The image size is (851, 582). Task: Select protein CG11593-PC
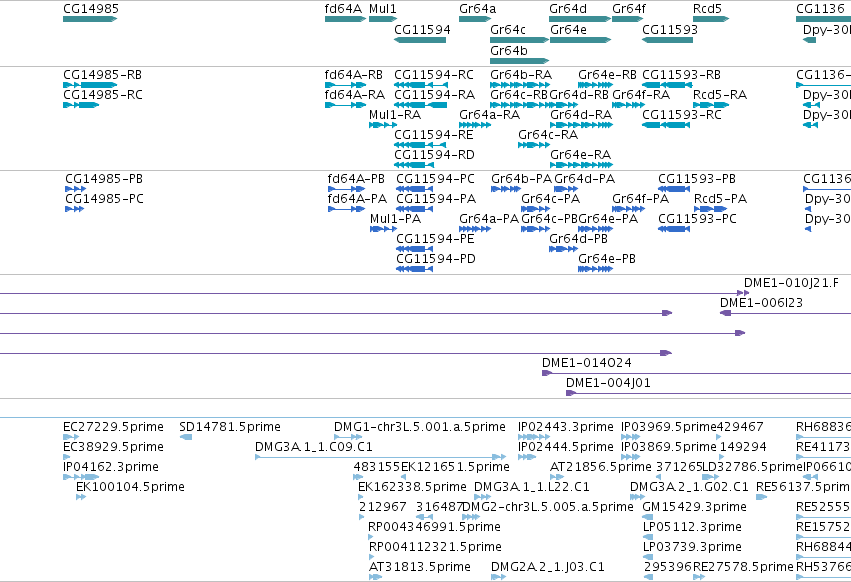(x=674, y=229)
